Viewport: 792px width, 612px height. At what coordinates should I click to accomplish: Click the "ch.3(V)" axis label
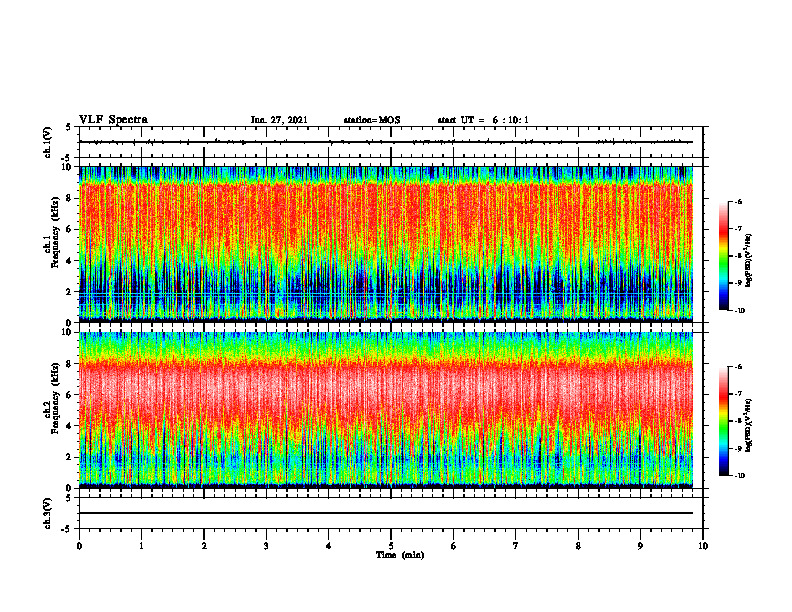(x=47, y=513)
